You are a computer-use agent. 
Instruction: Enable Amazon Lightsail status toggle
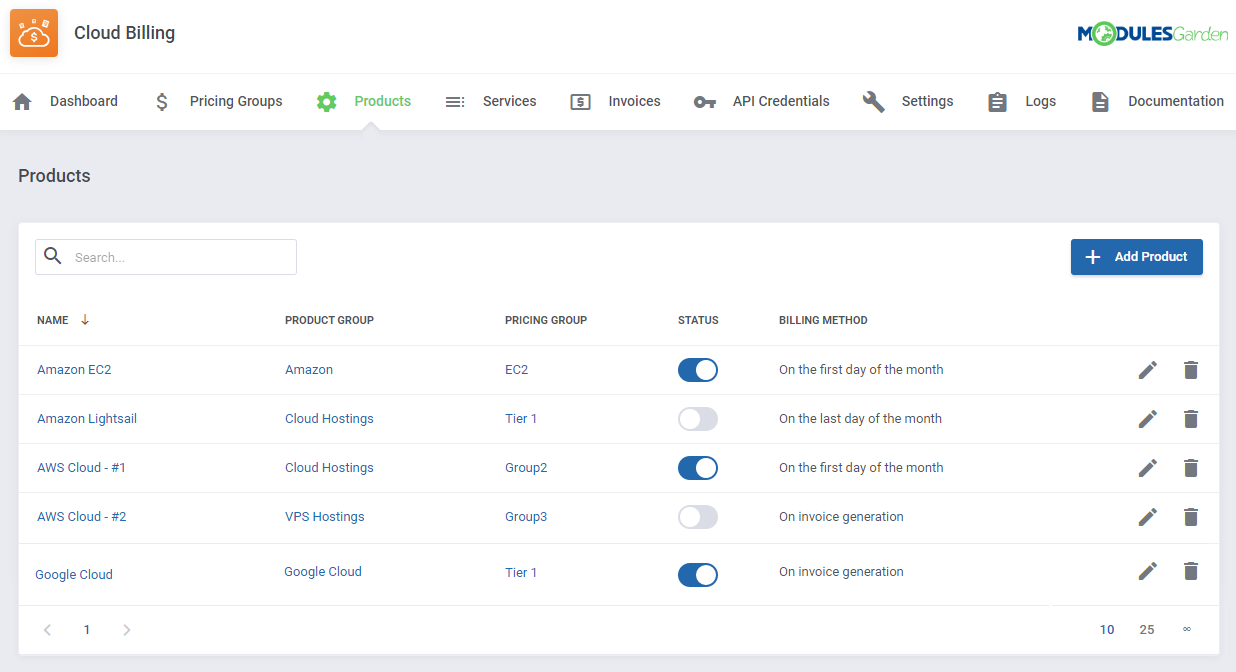[x=698, y=419]
